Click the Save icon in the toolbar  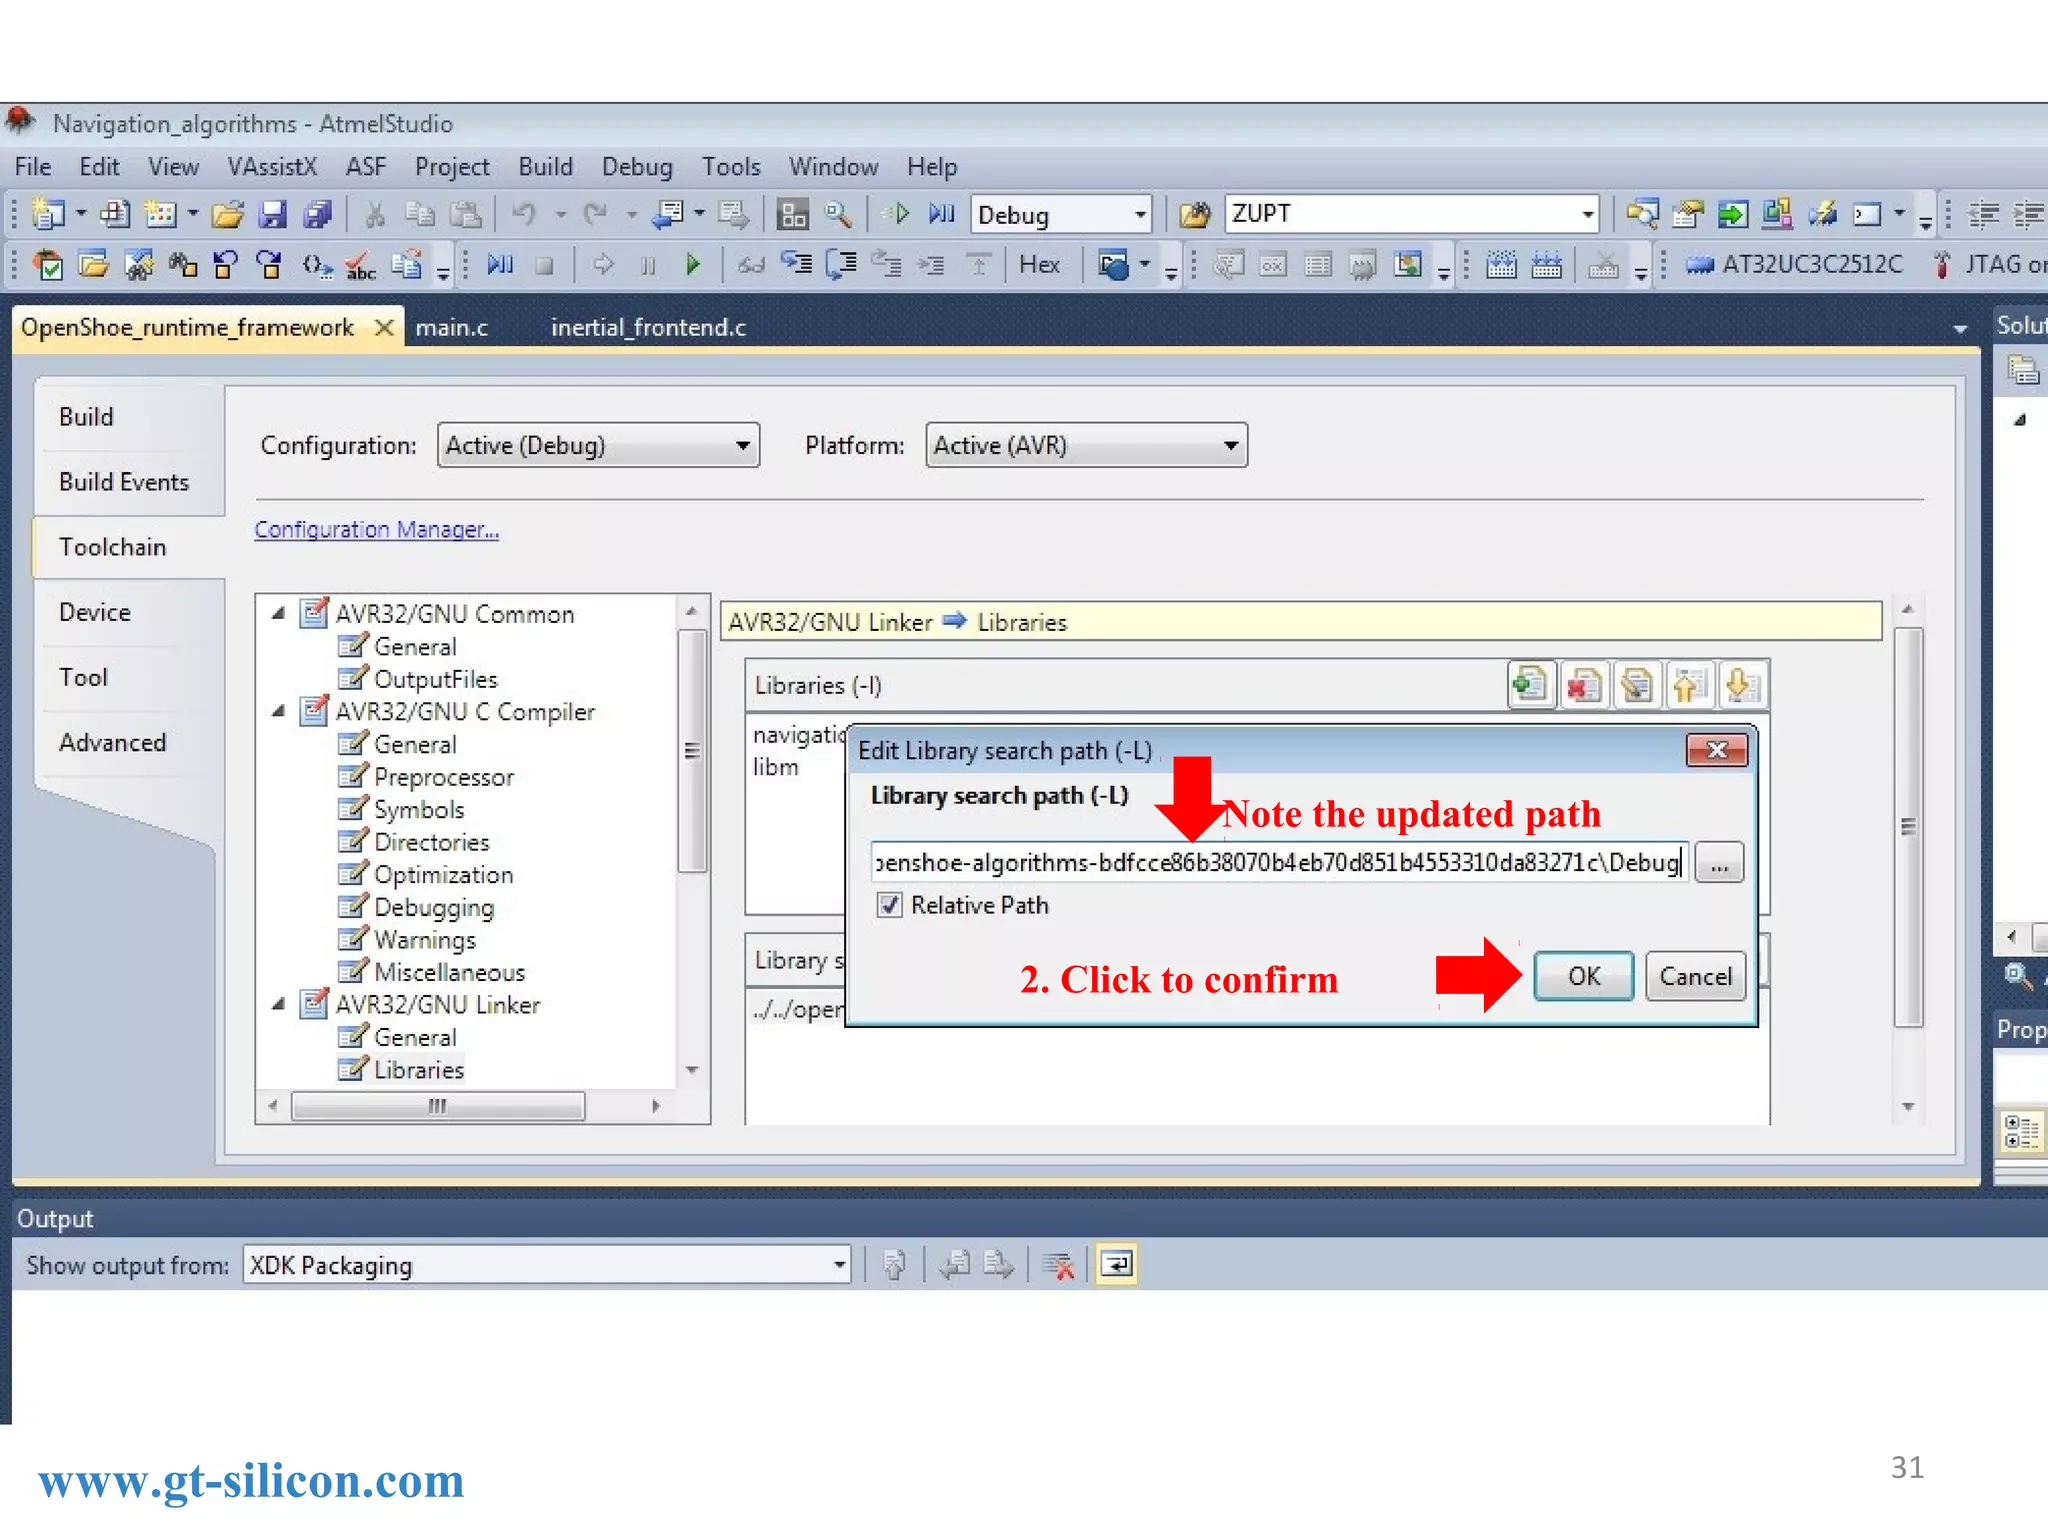(272, 214)
